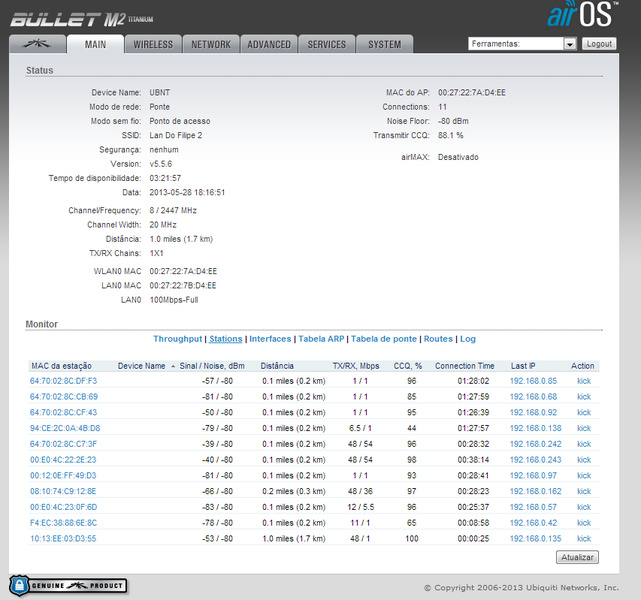This screenshot has width=641, height=600.
Task: Open the Interfaces monitor link
Action: (270, 339)
